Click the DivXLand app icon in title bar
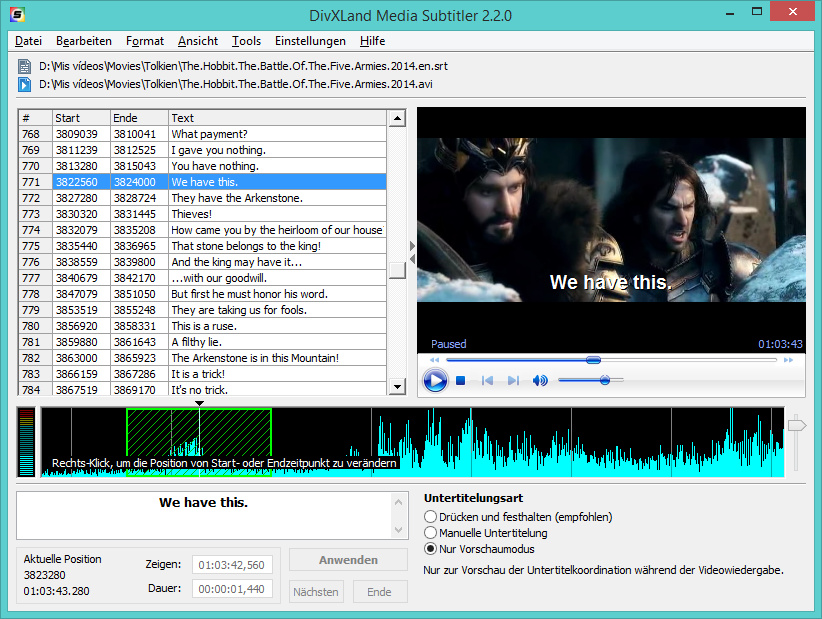Viewport: 822px width, 619px height. (17, 15)
